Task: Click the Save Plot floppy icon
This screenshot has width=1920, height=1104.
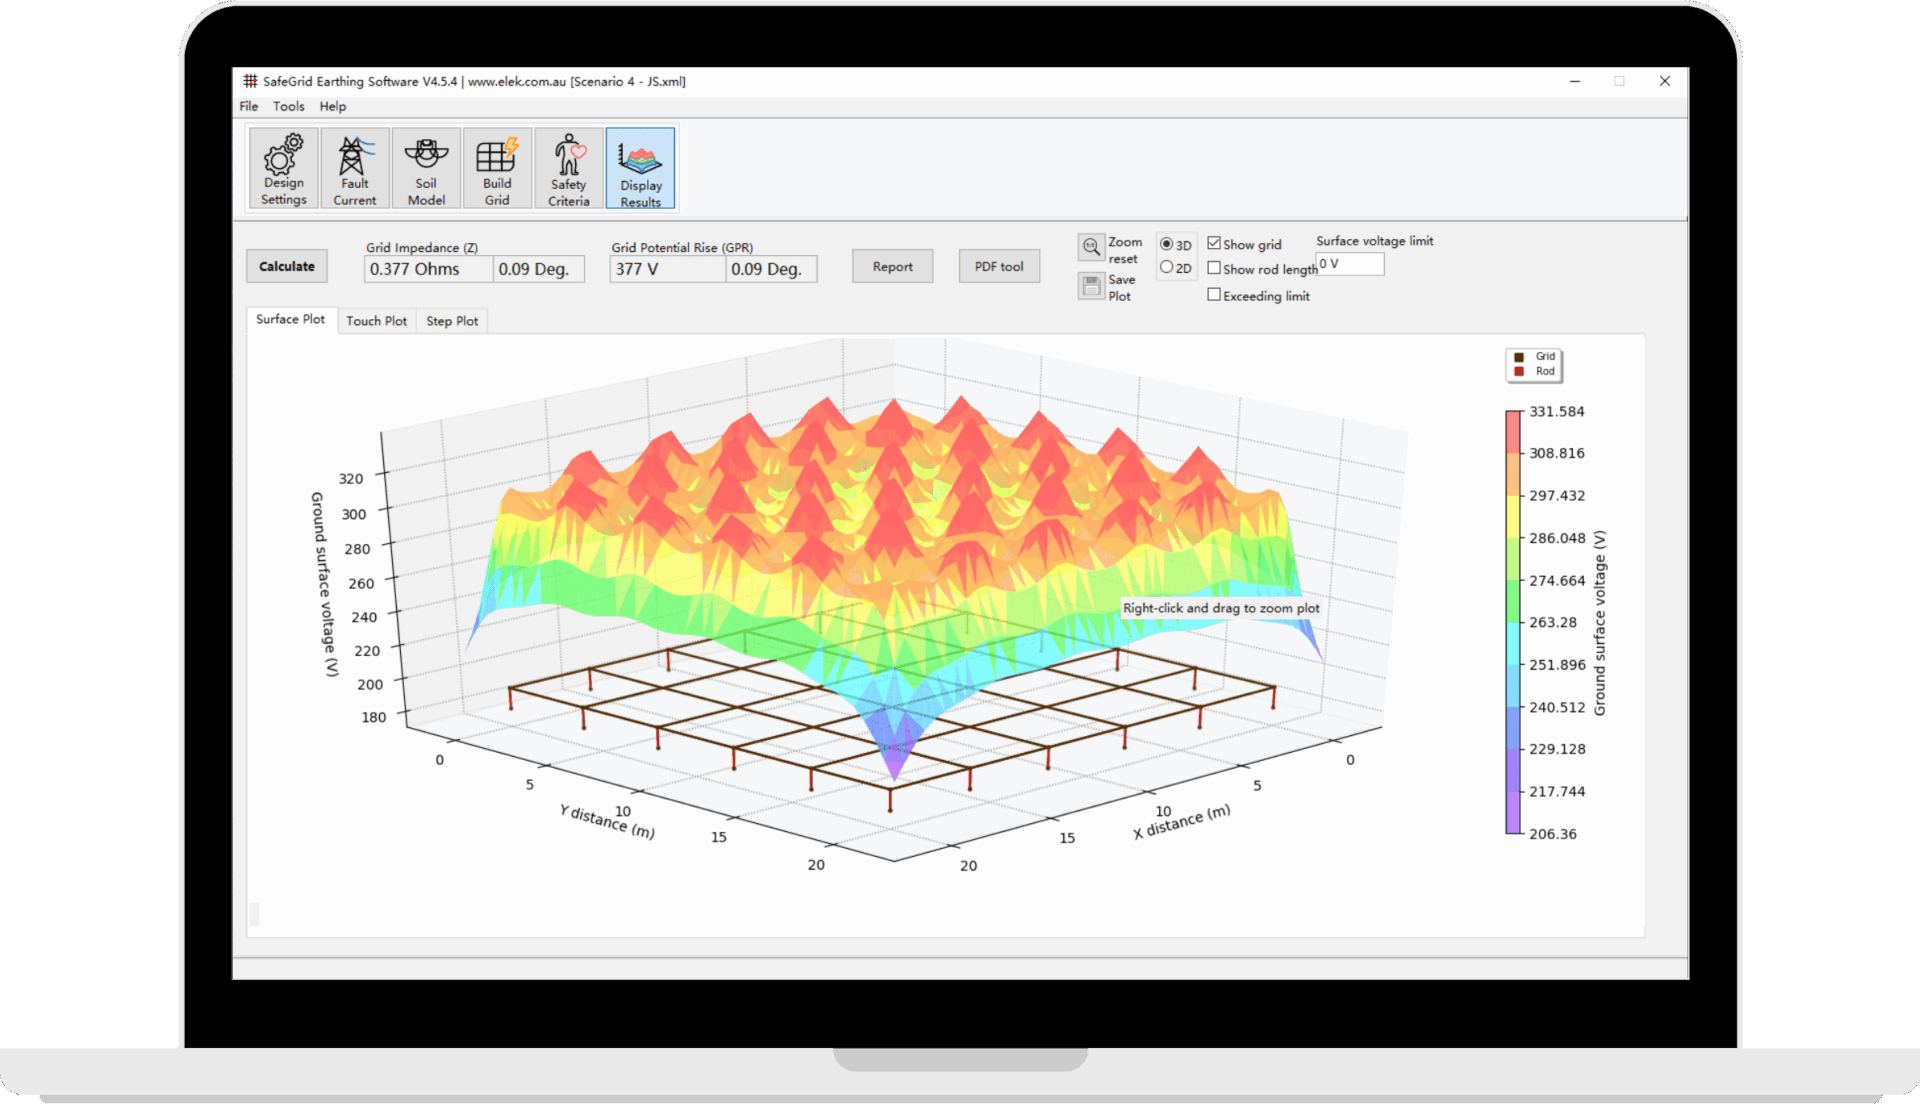Action: click(x=1091, y=286)
